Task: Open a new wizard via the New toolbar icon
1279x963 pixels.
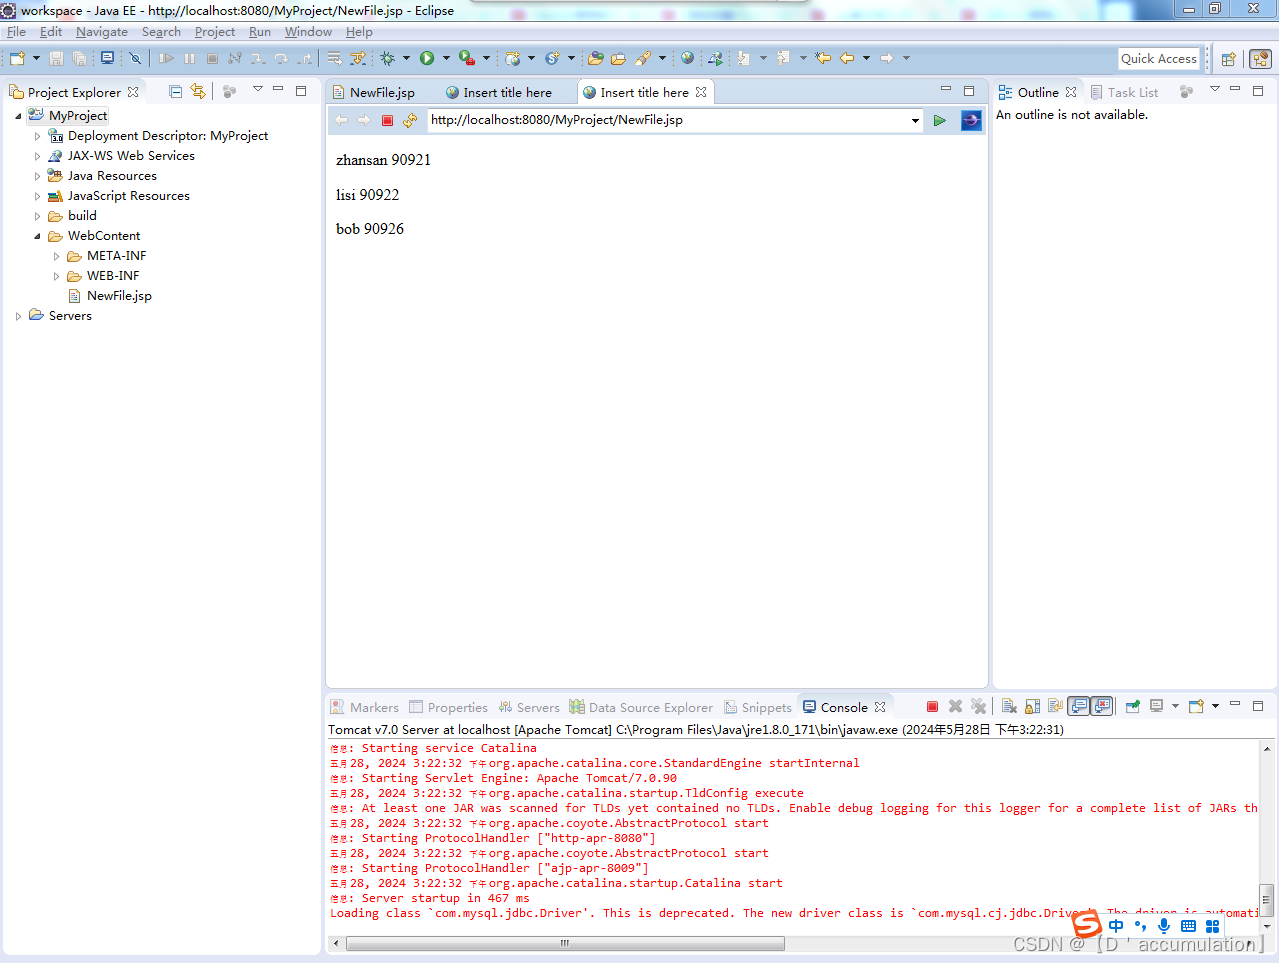Action: coord(15,58)
